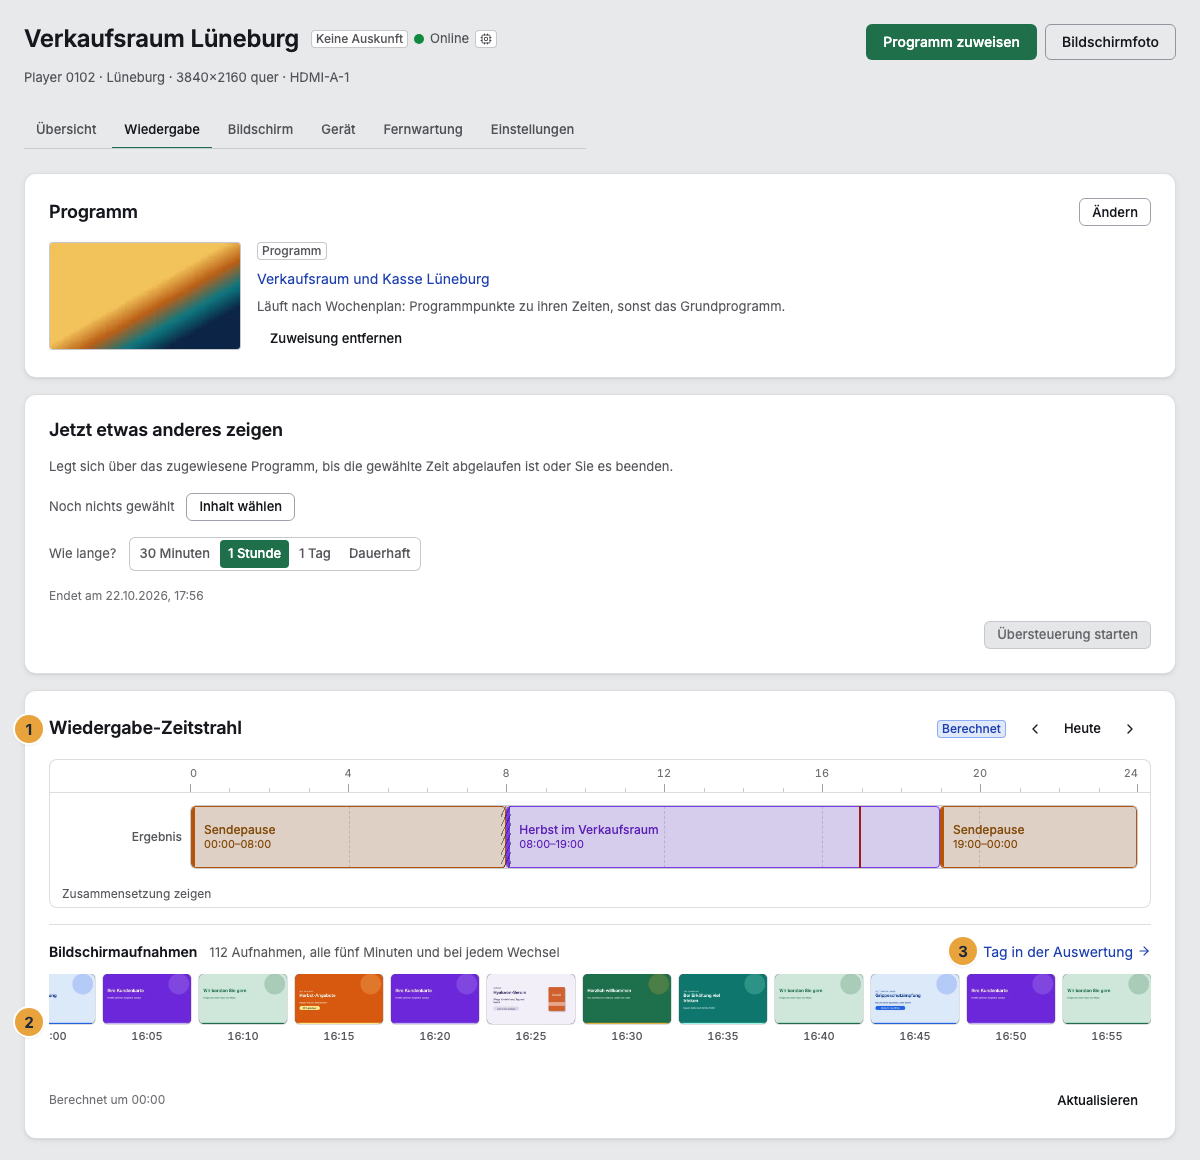Click Aktualisieren
The height and width of the screenshot is (1160, 1200).
point(1097,1101)
